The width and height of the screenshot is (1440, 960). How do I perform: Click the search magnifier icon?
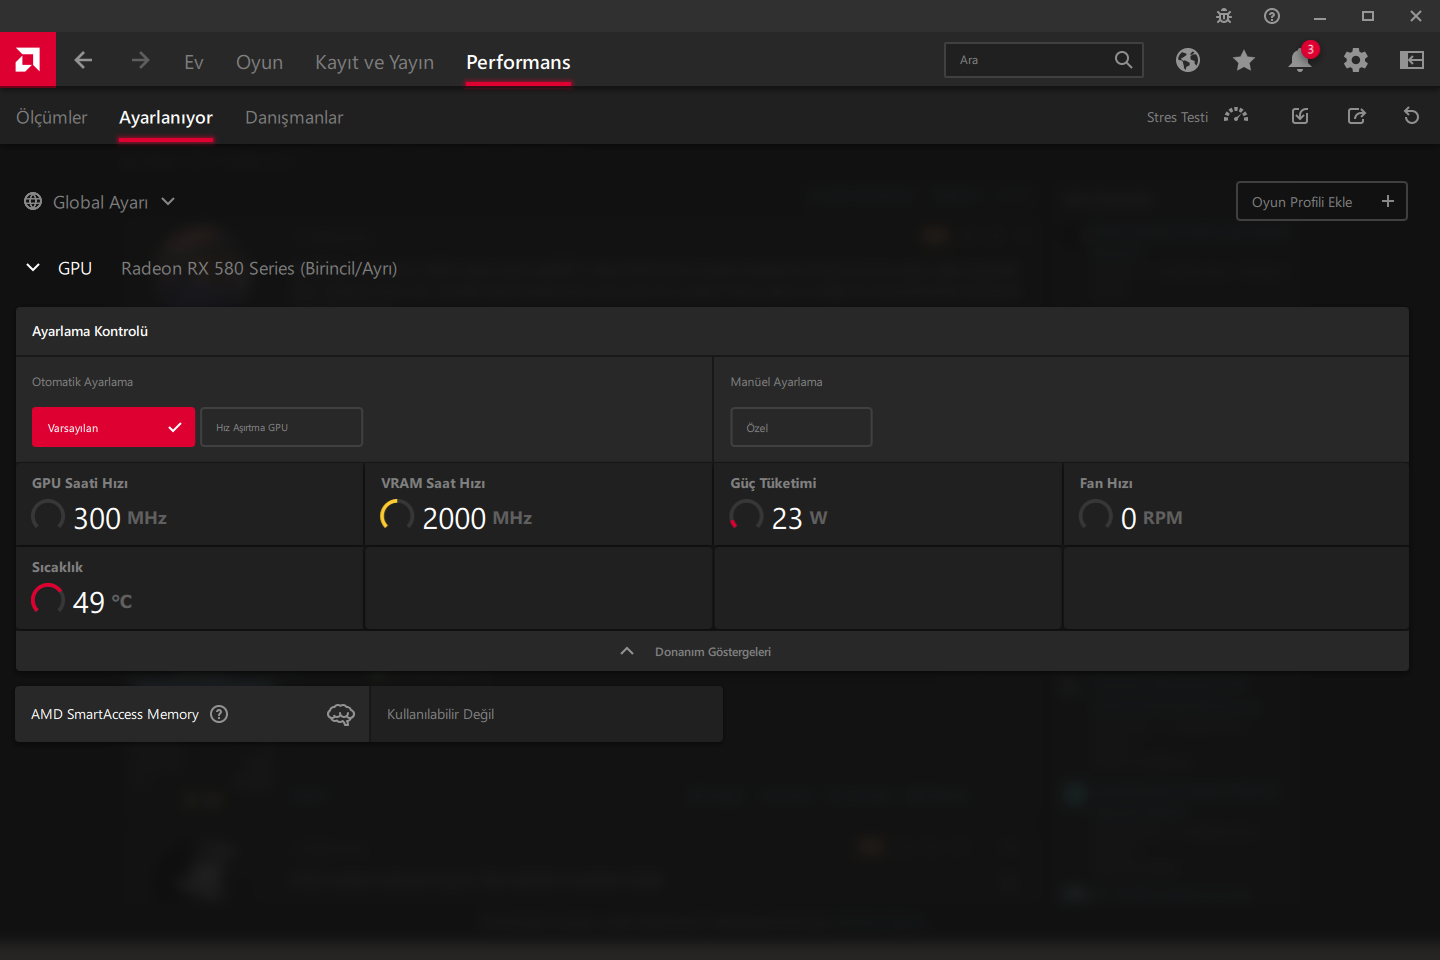click(1124, 60)
